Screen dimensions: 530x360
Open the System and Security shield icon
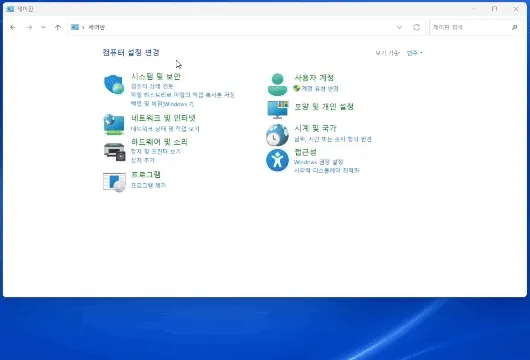[x=114, y=85]
